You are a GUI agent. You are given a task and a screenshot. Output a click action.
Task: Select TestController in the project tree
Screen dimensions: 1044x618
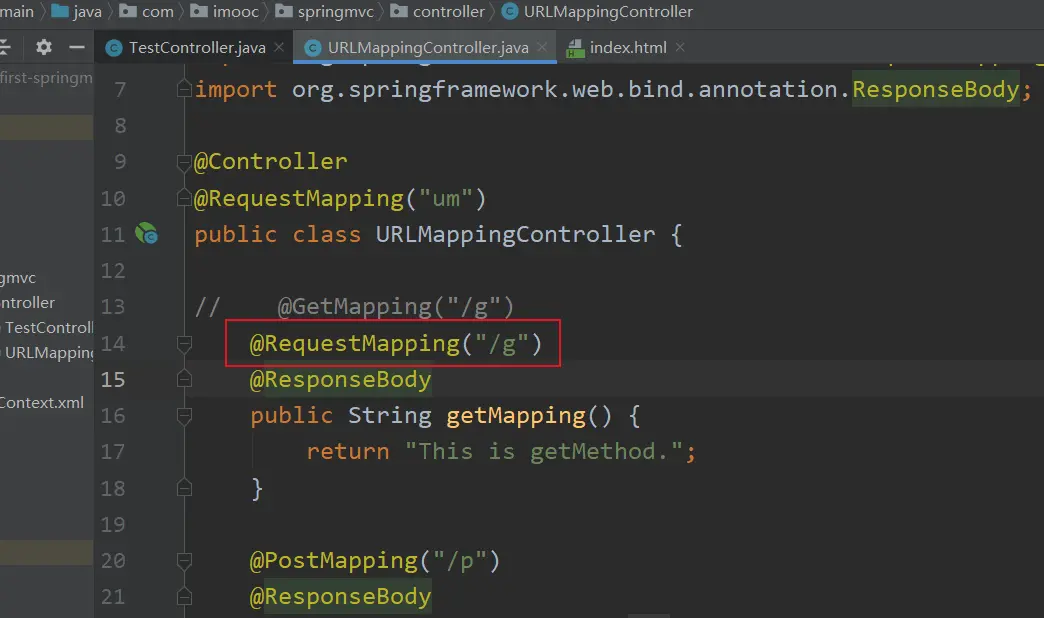tap(47, 328)
